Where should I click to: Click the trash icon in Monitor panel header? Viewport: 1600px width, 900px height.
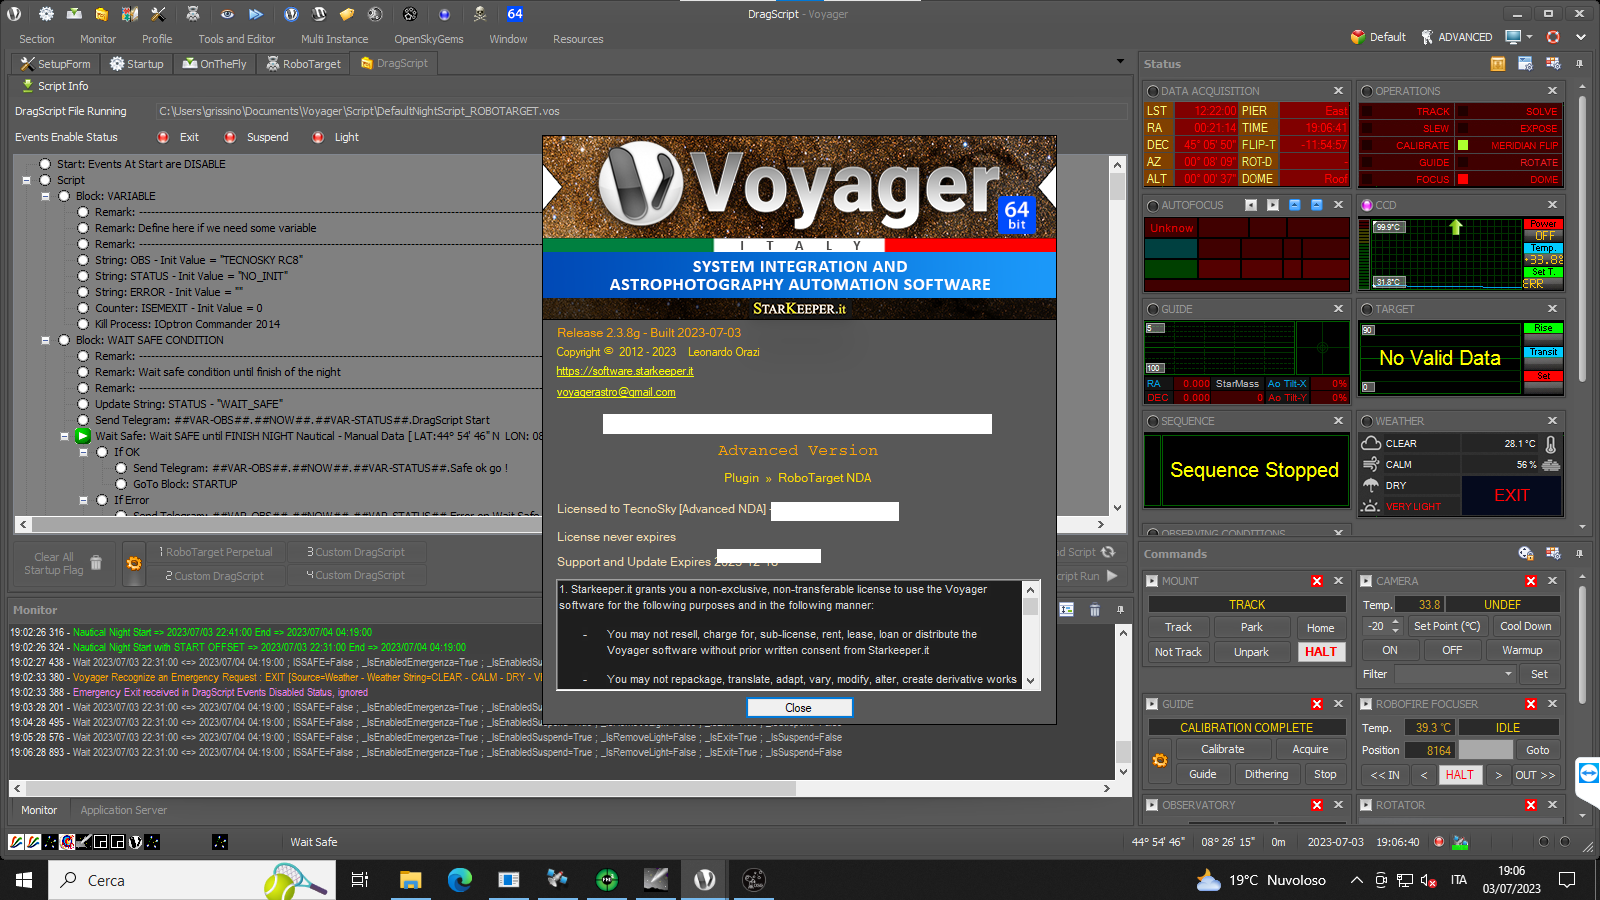1095,610
